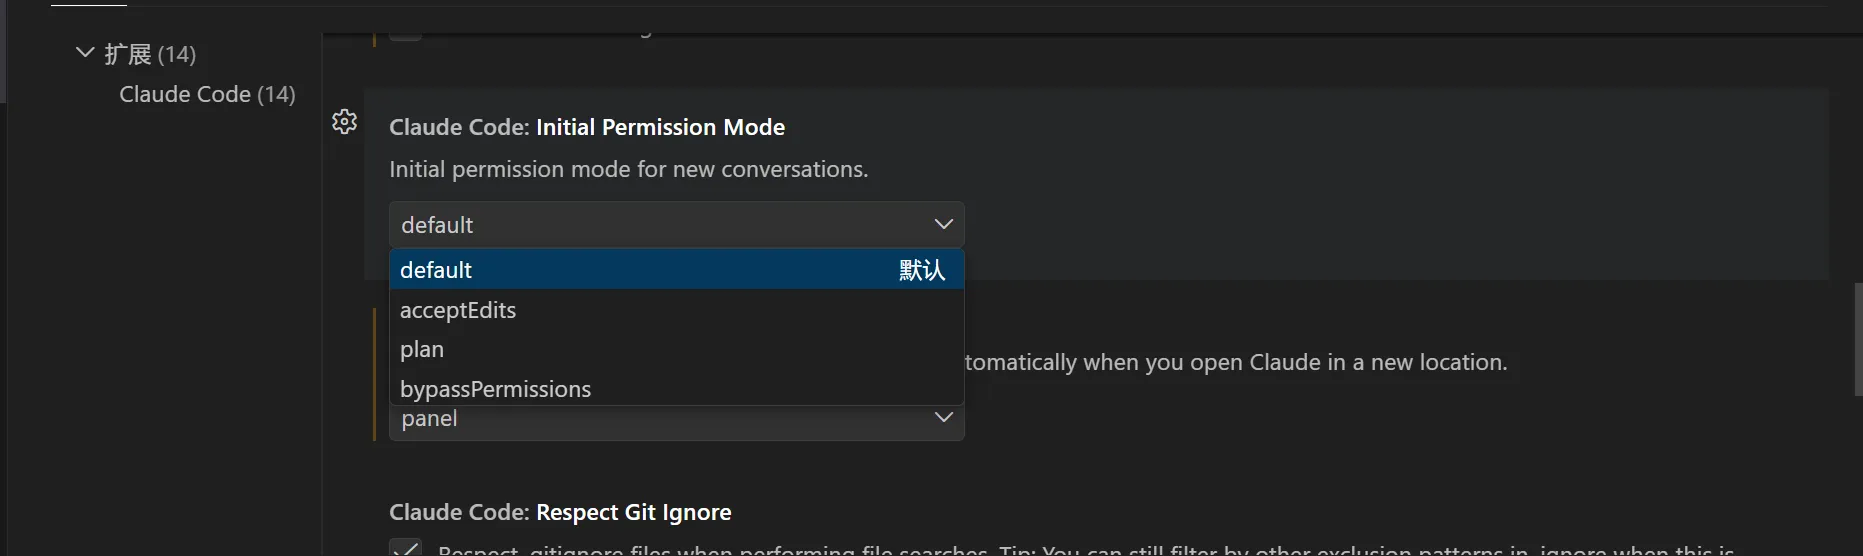
Task: Pick the 'plan' permission mode option
Action: click(x=422, y=349)
